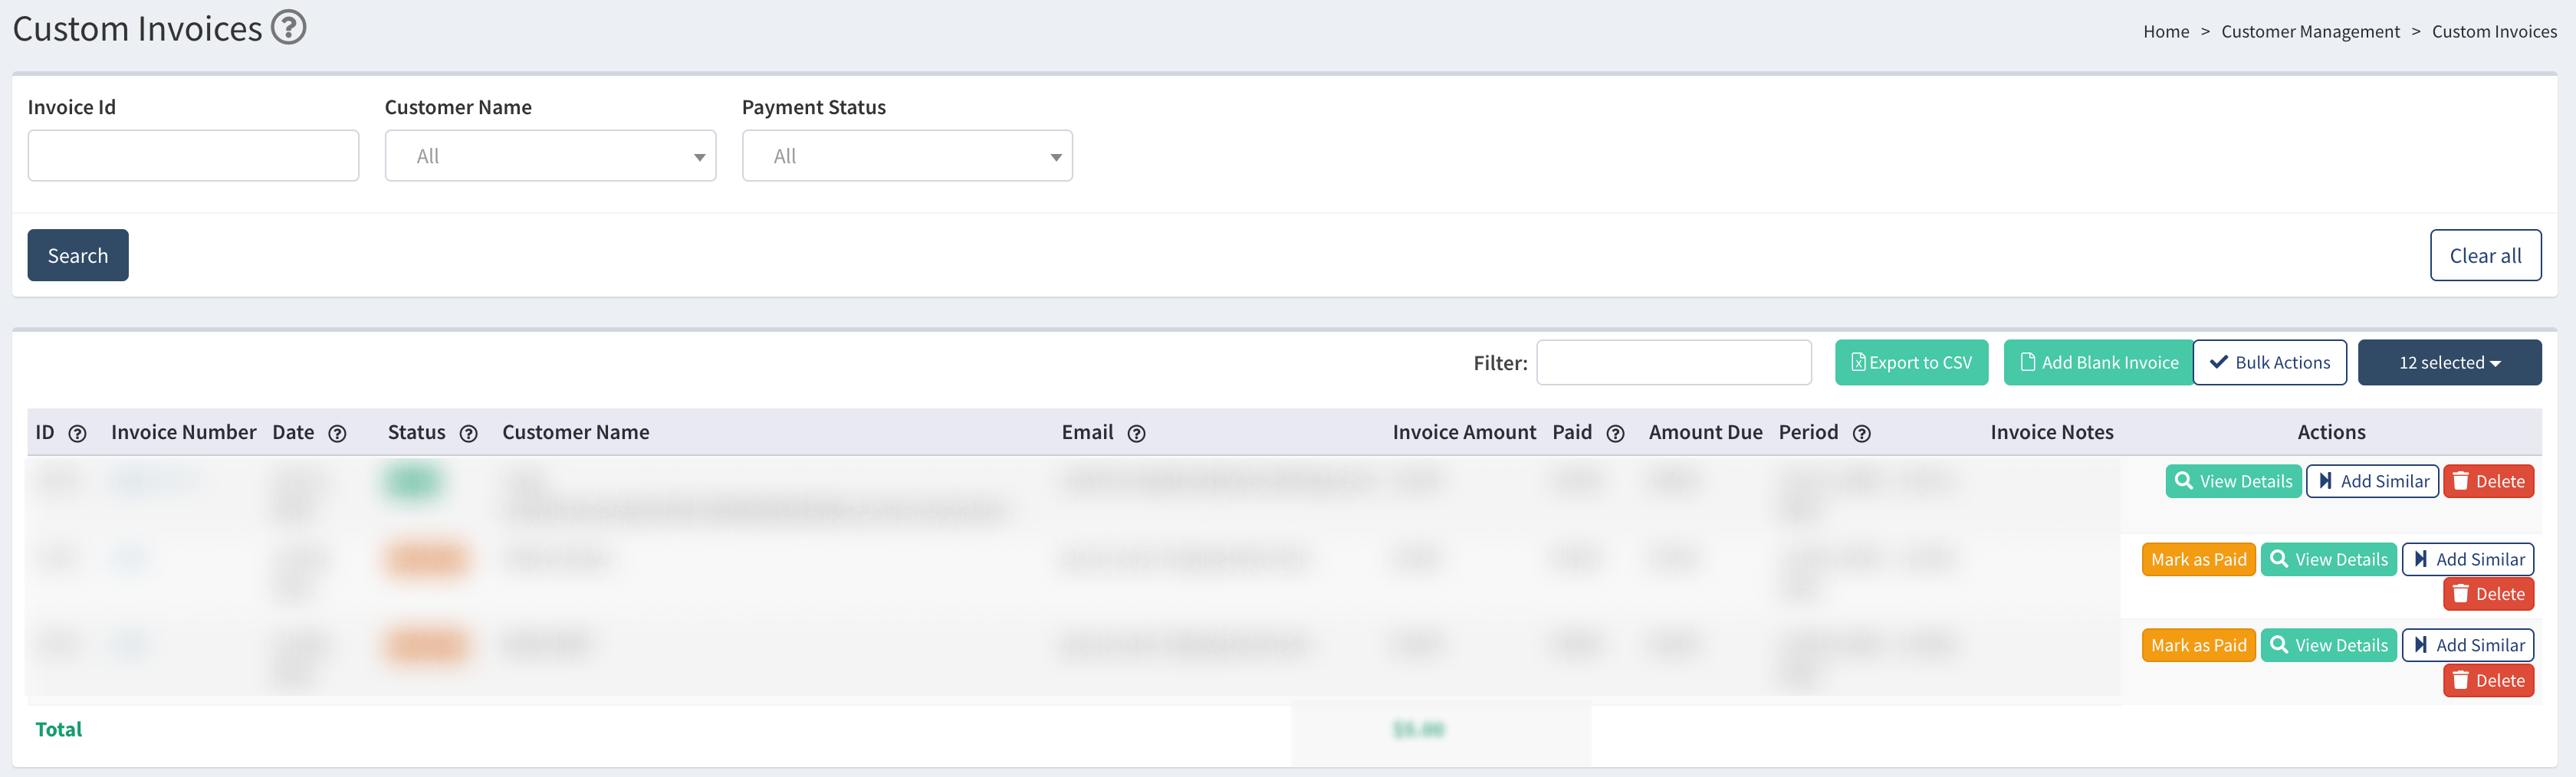Image resolution: width=2576 pixels, height=777 pixels.
Task: Focus the Filter text box
Action: point(1673,362)
